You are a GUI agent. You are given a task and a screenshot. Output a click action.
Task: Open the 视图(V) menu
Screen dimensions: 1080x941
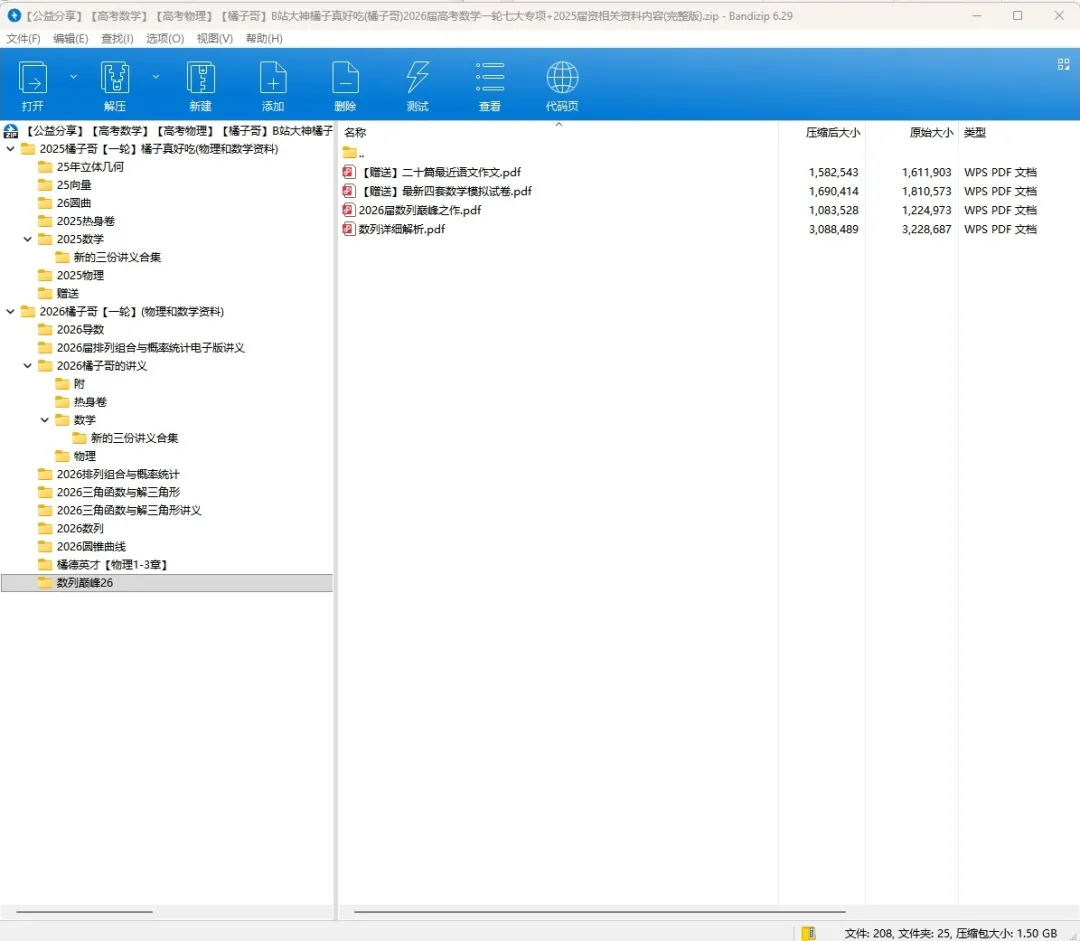(x=214, y=39)
